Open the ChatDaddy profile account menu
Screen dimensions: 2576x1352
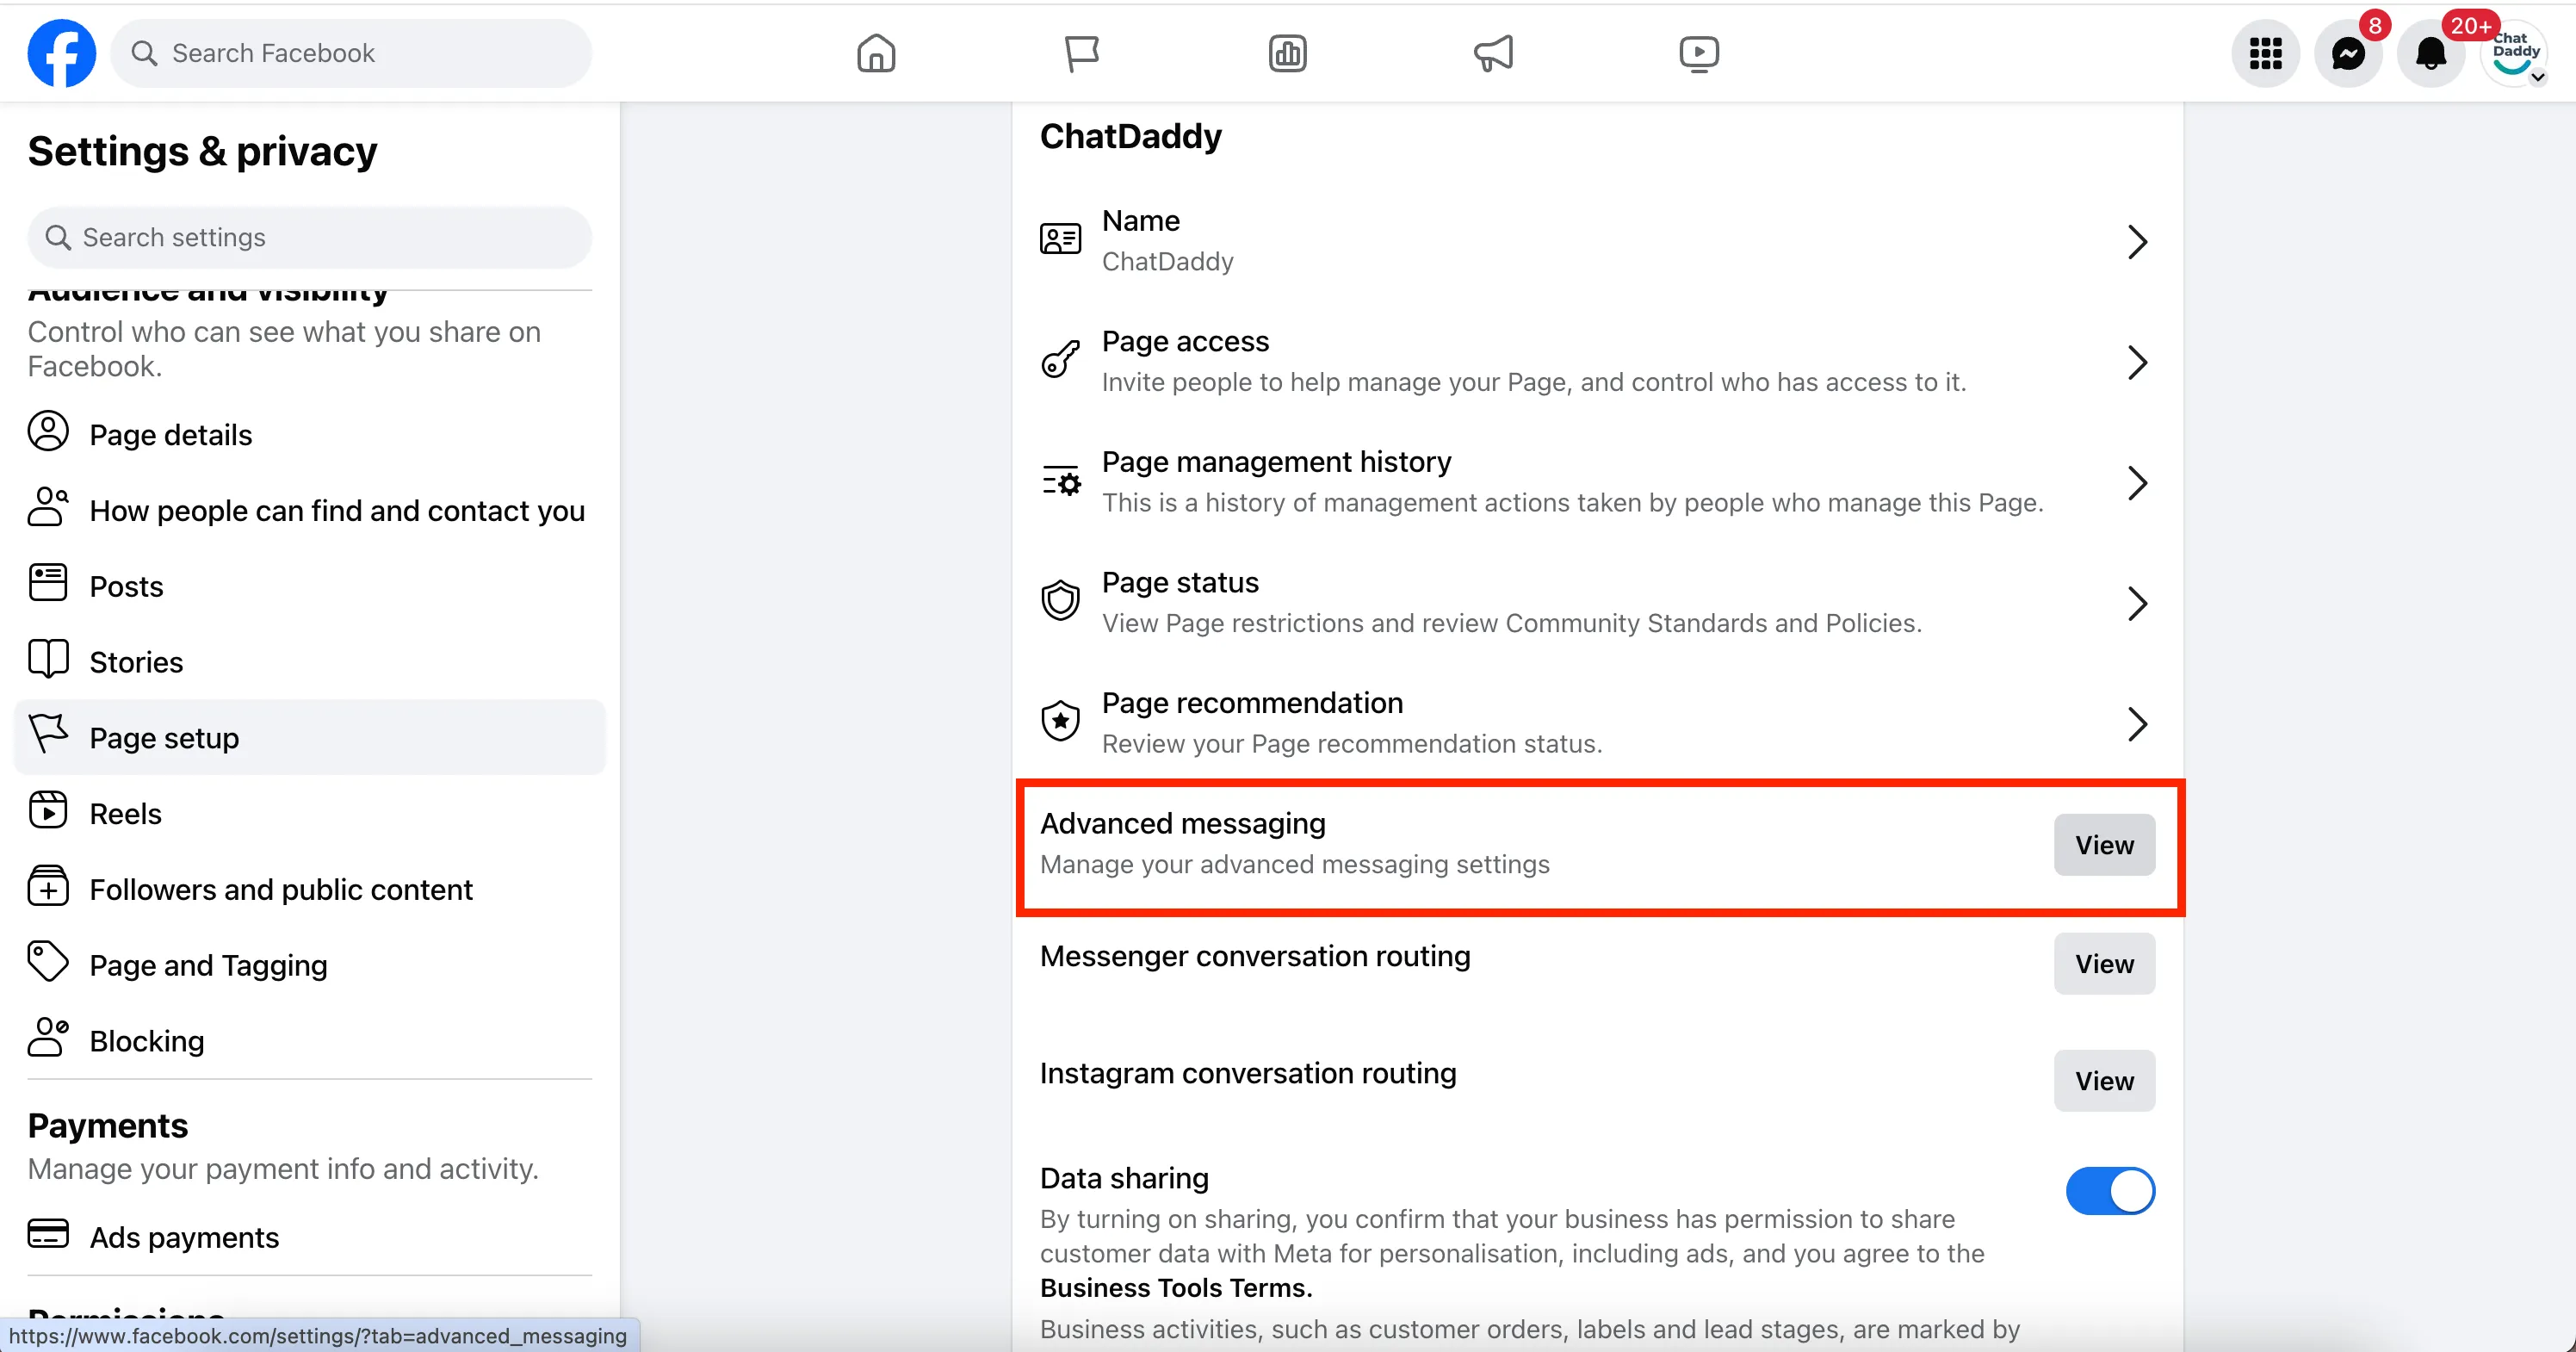[2514, 53]
